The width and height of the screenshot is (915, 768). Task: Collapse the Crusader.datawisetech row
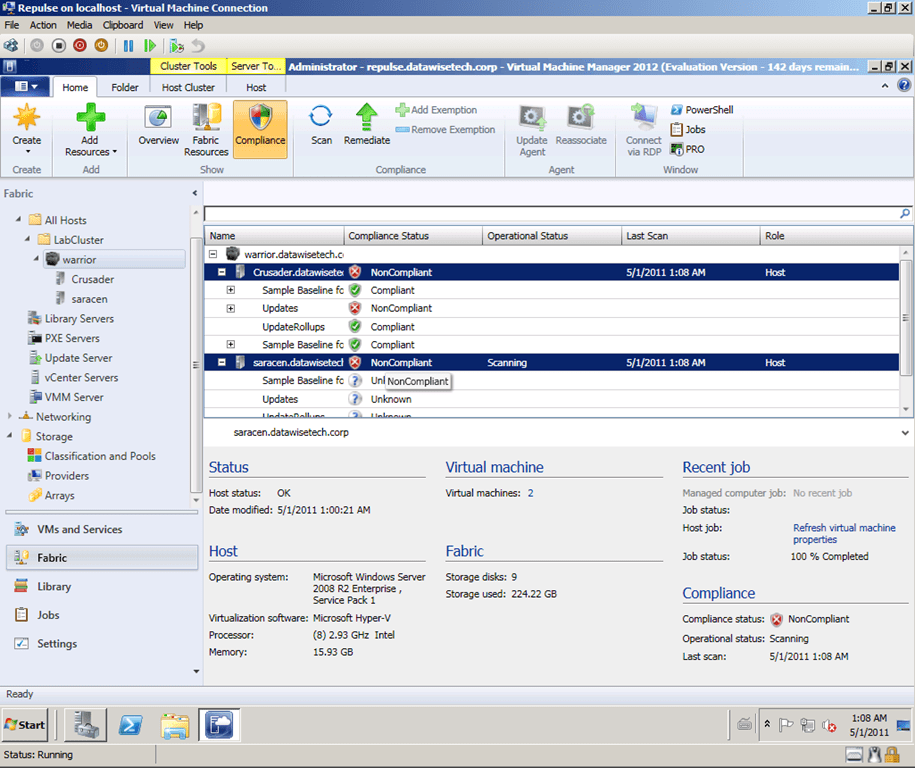(x=222, y=272)
